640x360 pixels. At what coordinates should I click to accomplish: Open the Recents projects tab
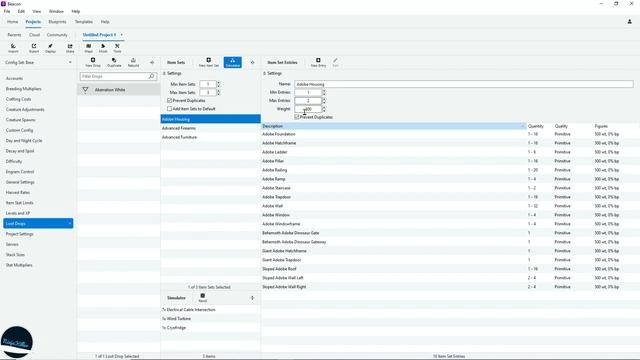[14, 35]
